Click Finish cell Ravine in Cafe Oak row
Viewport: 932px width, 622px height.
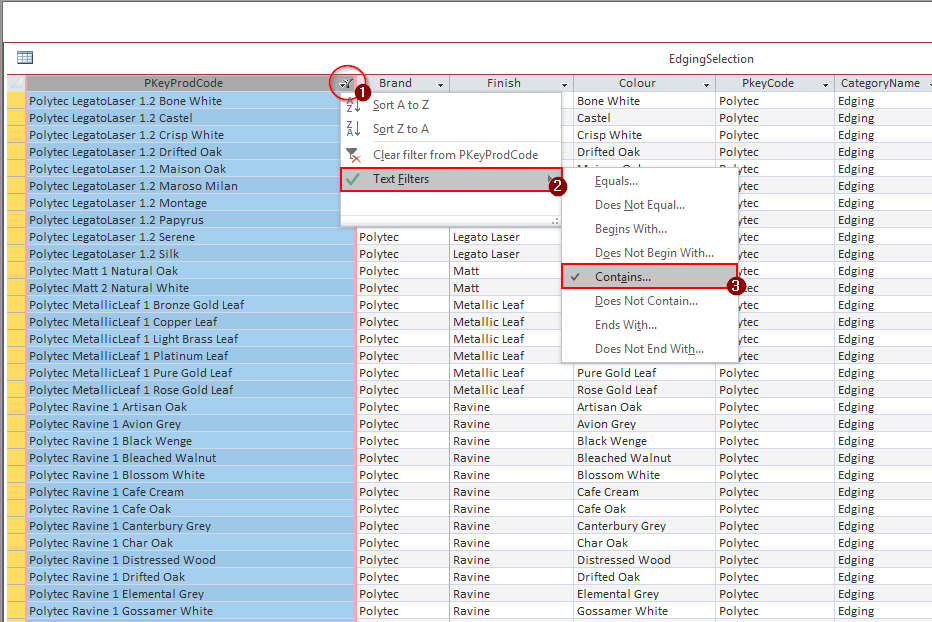(x=511, y=509)
